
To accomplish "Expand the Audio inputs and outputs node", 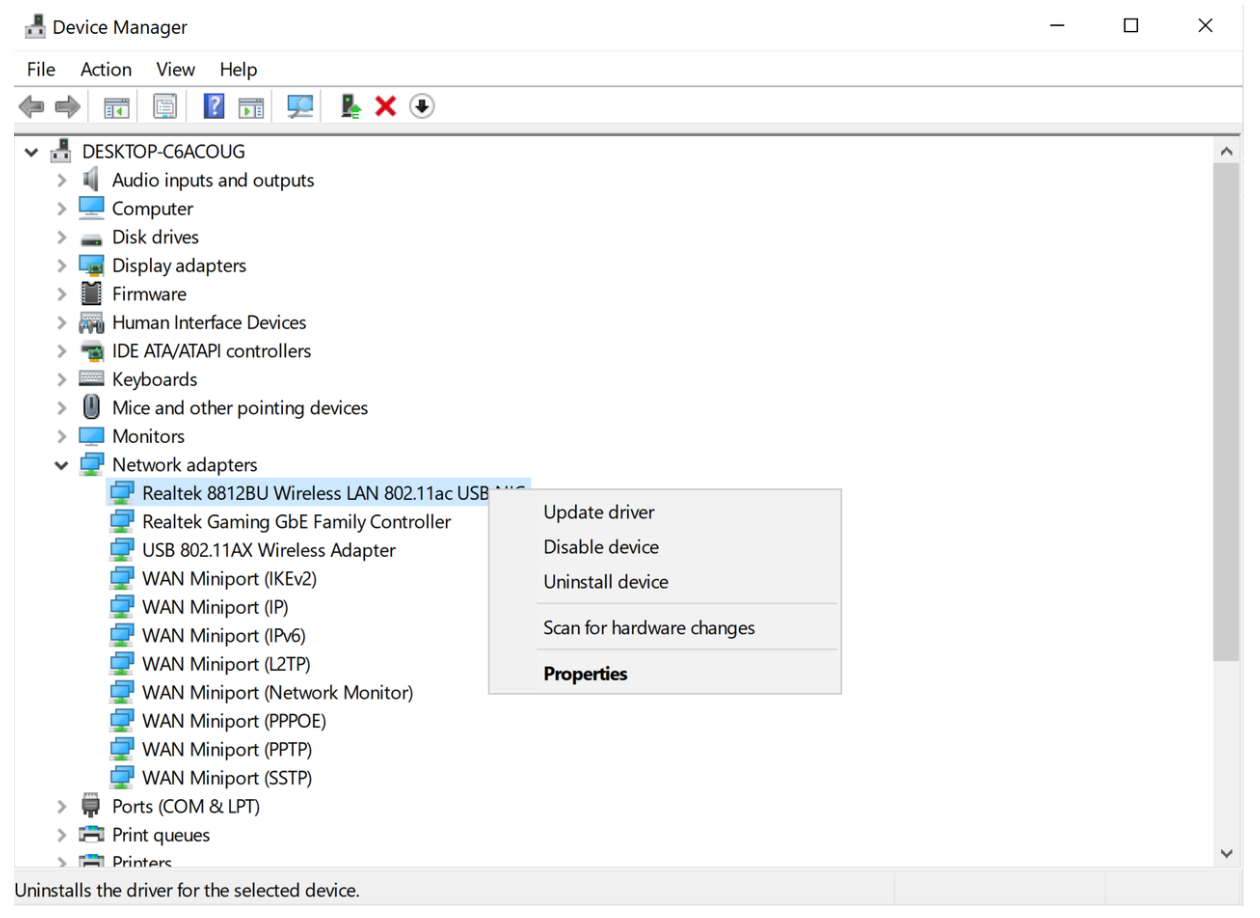I will coord(62,181).
